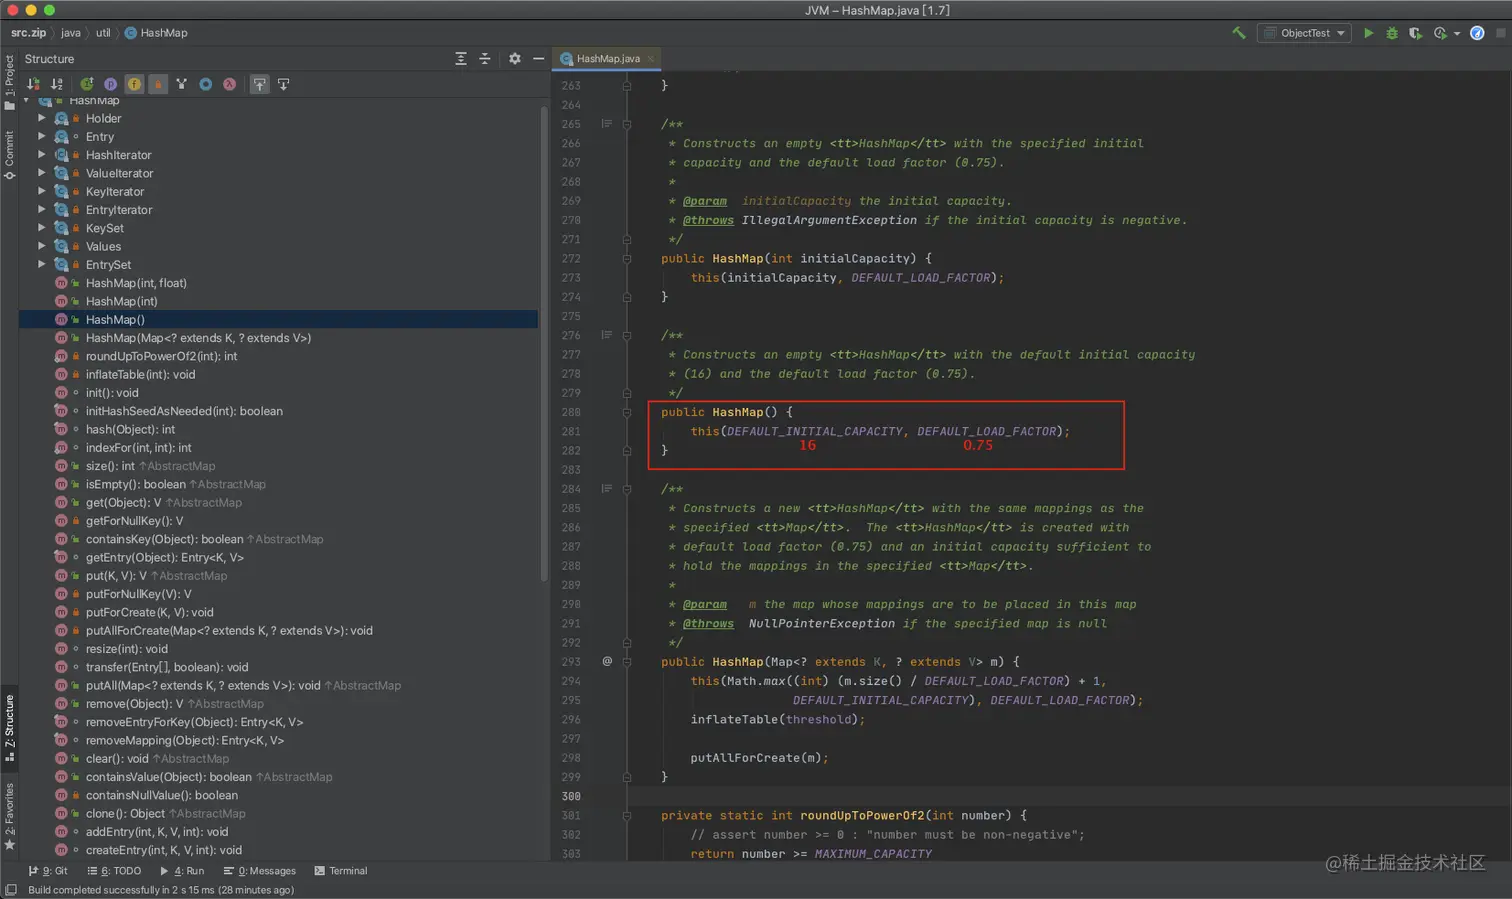Run ObjectTest with green play icon

point(1368,33)
